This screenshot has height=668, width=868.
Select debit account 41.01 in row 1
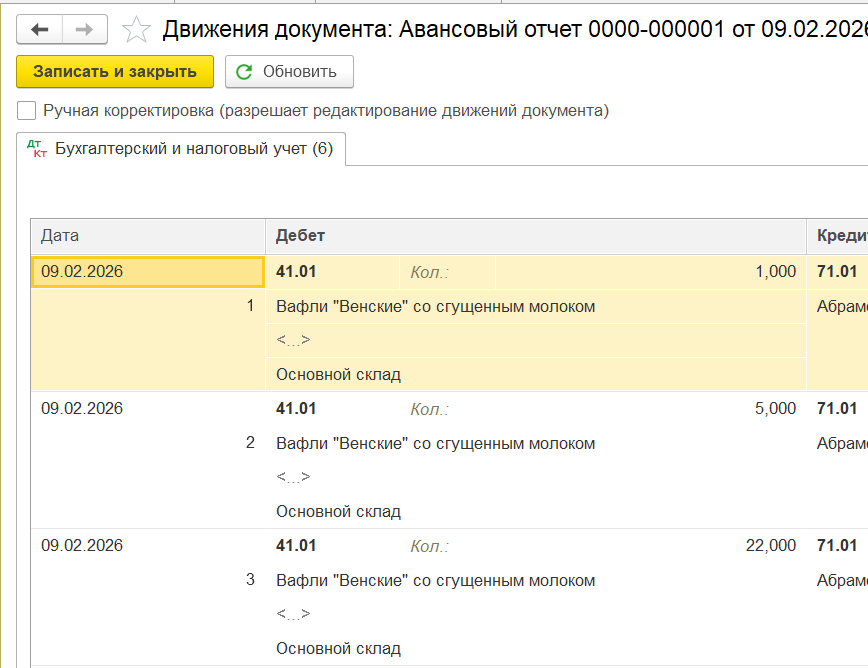tap(296, 271)
